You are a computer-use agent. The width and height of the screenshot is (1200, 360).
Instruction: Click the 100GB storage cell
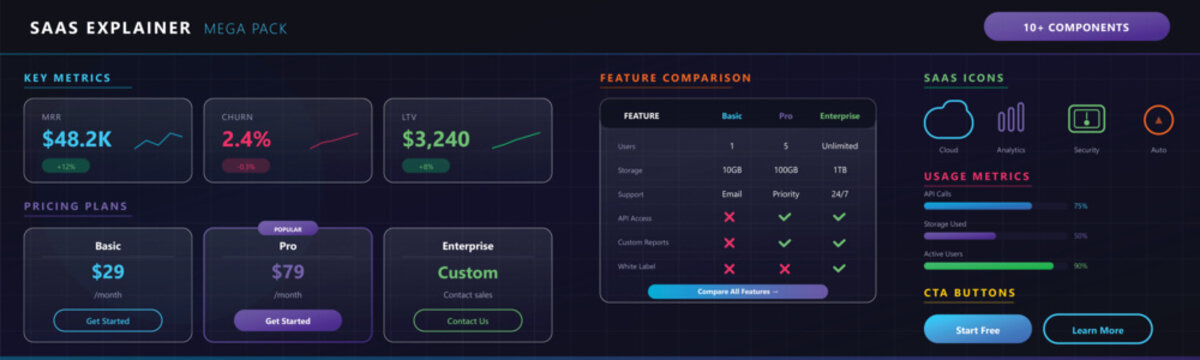[785, 170]
